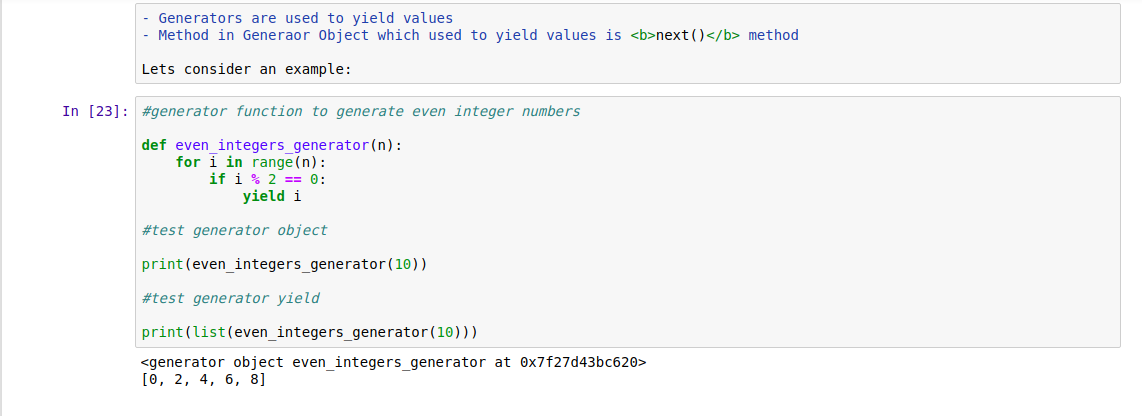Click the 'yield' keyword
Viewport: 1142px width, 416px height.
(x=264, y=196)
